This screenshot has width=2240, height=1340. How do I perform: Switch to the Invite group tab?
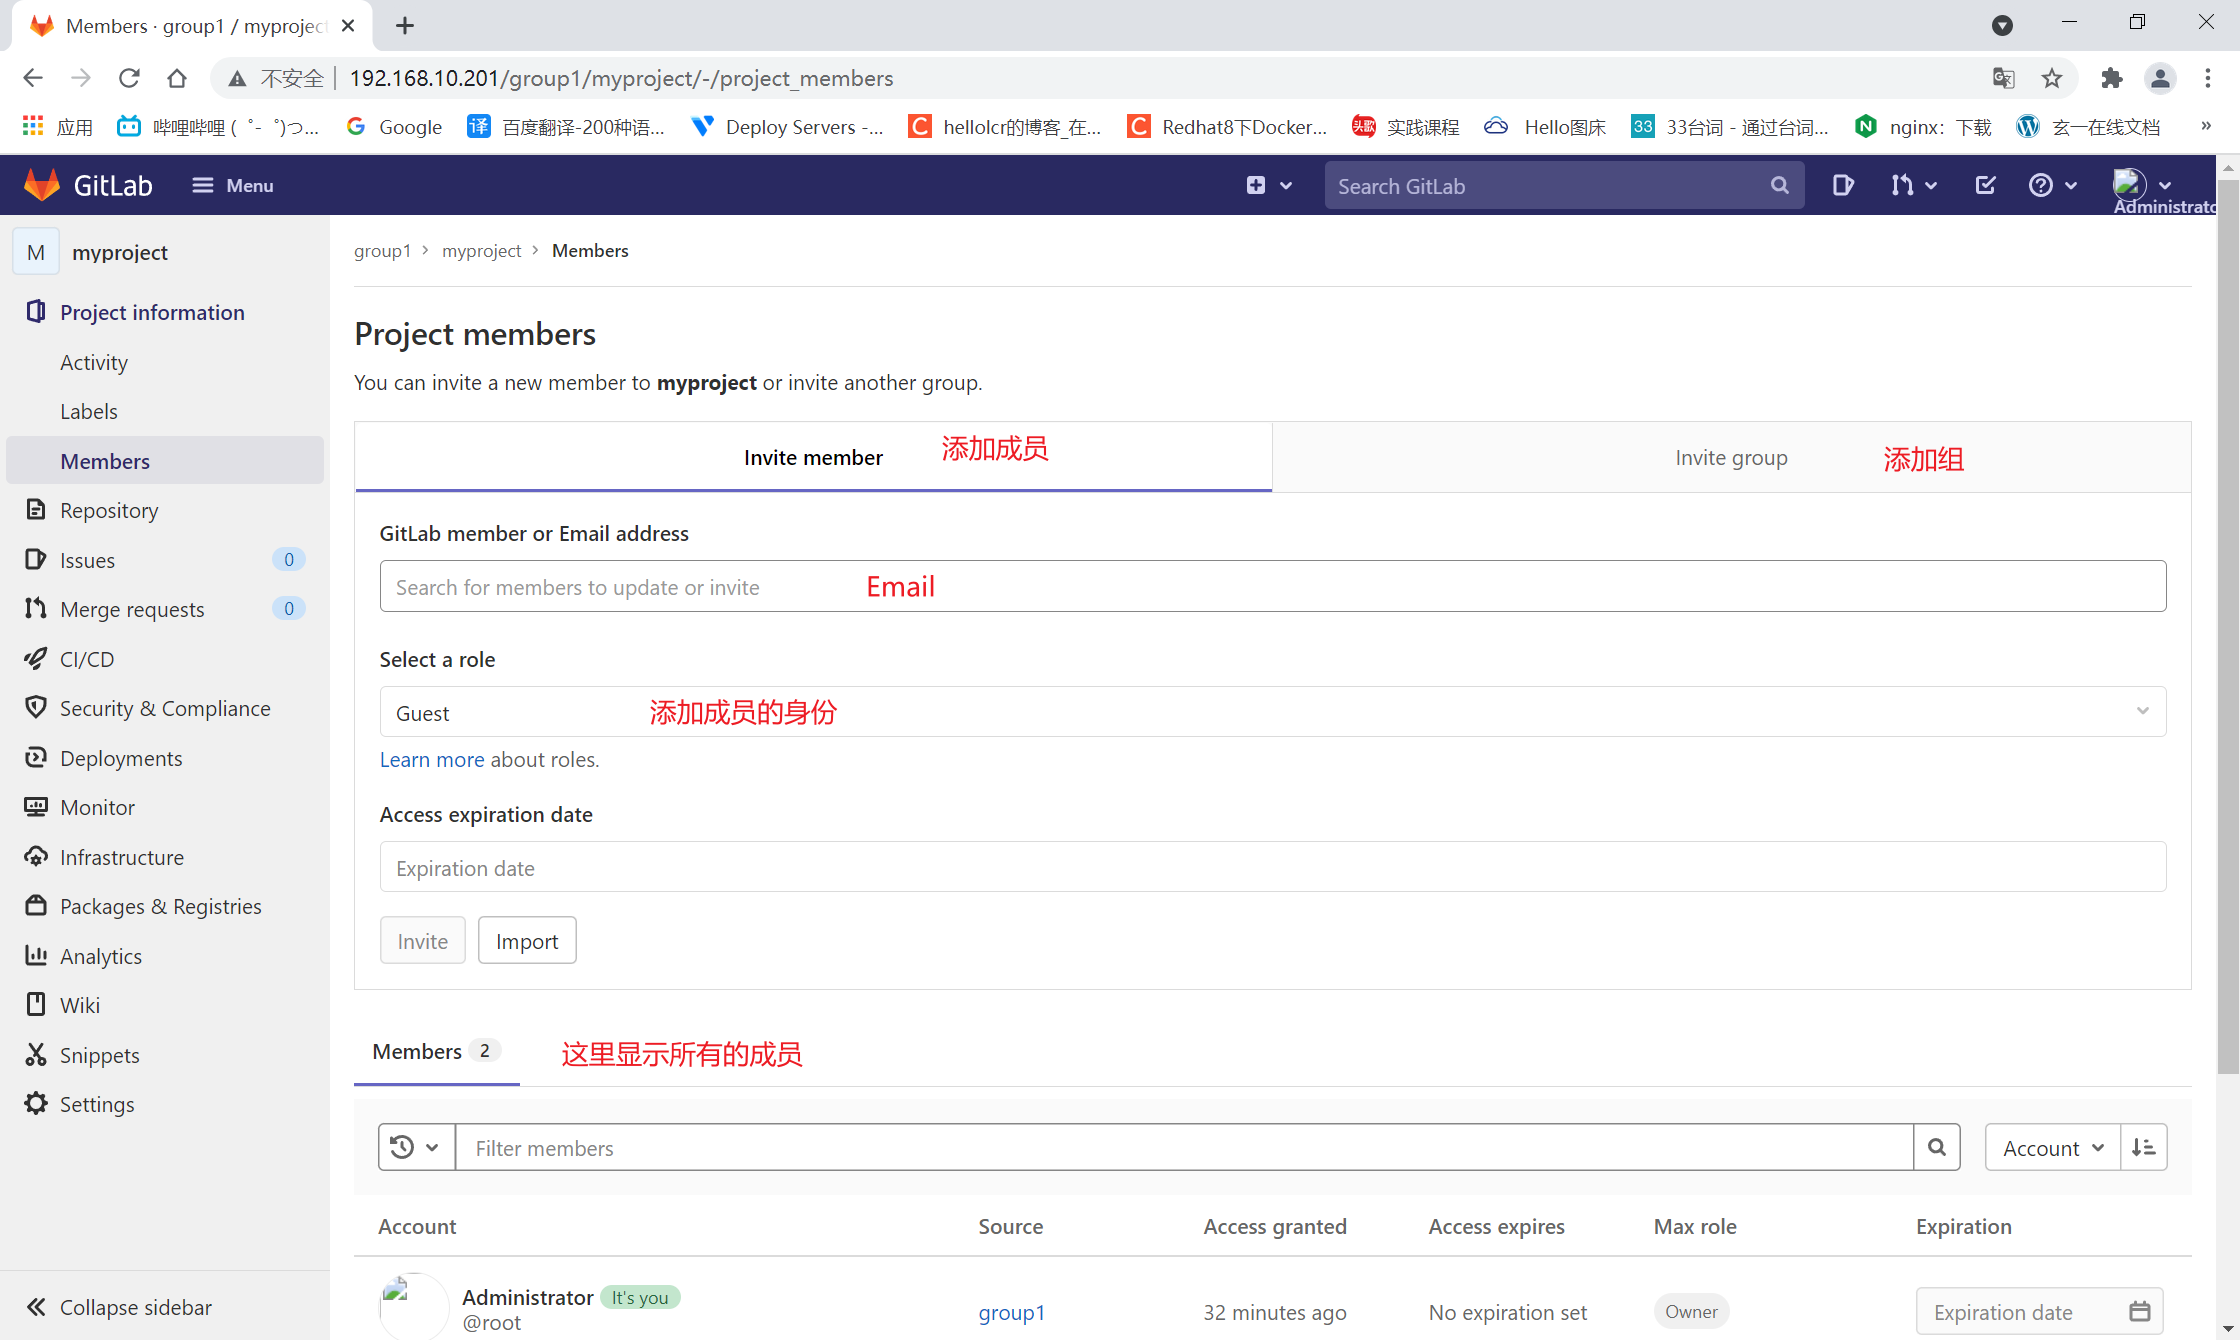pos(1731,457)
